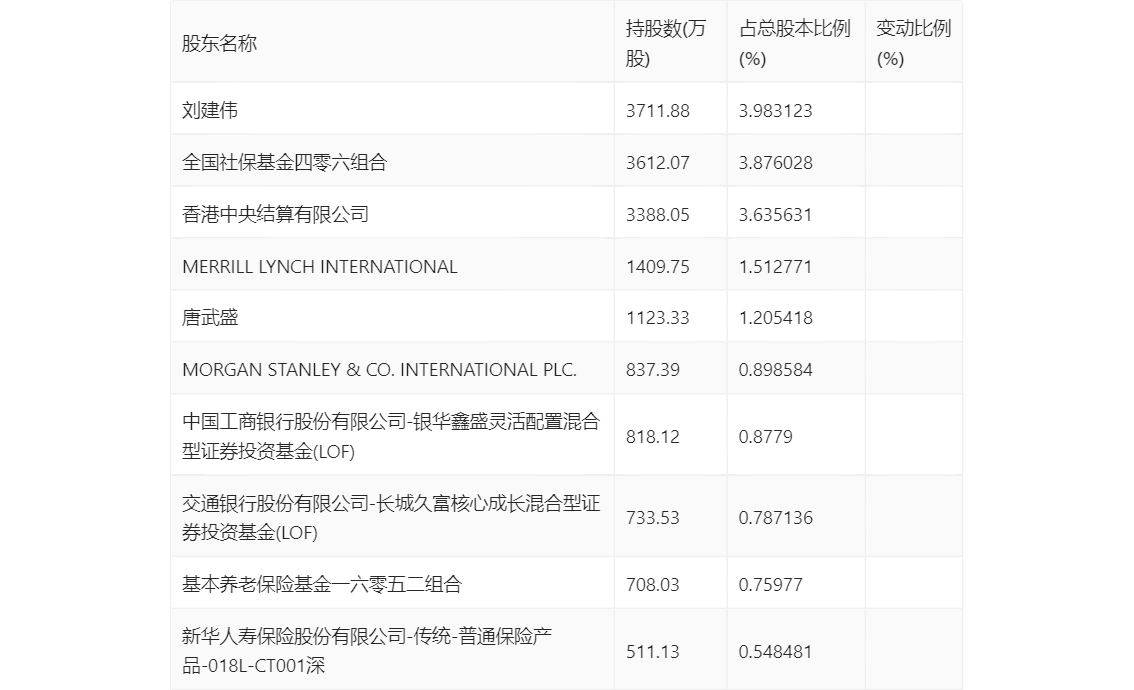Select the value 3711.88

pyautogui.click(x=657, y=111)
